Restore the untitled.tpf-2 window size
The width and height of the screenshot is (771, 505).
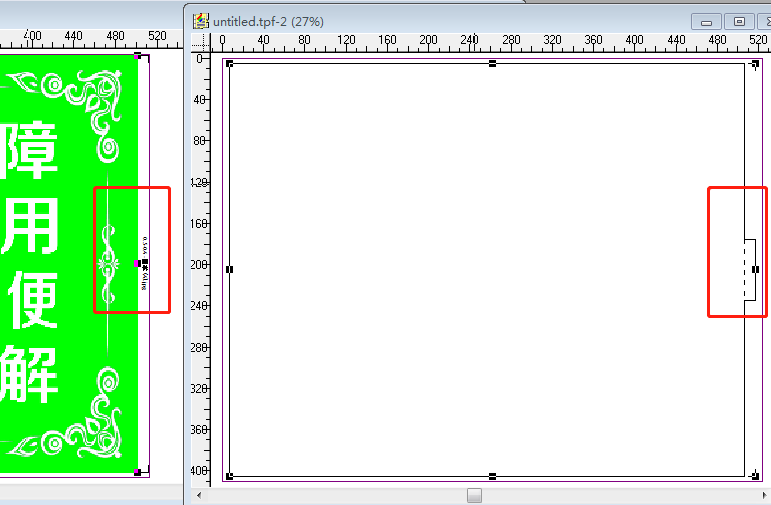(x=739, y=22)
